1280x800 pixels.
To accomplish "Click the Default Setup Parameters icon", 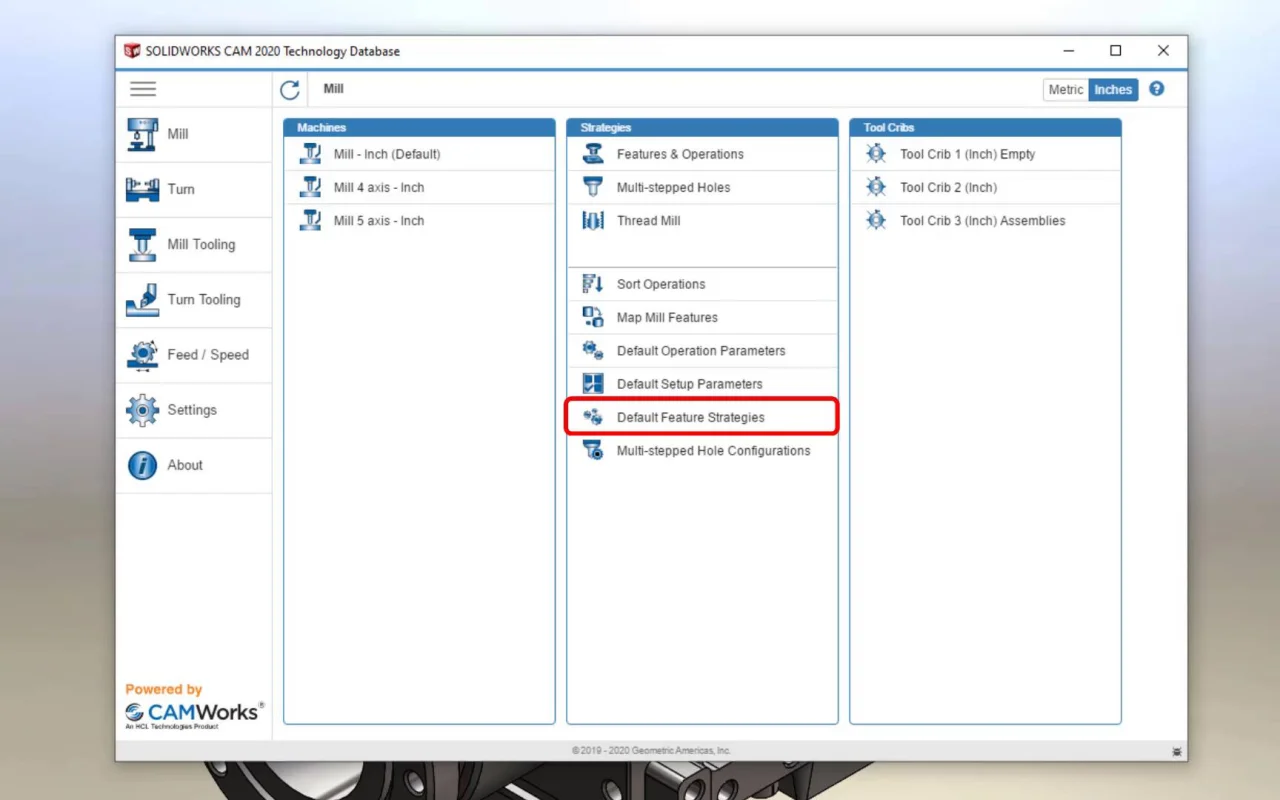I will 593,384.
